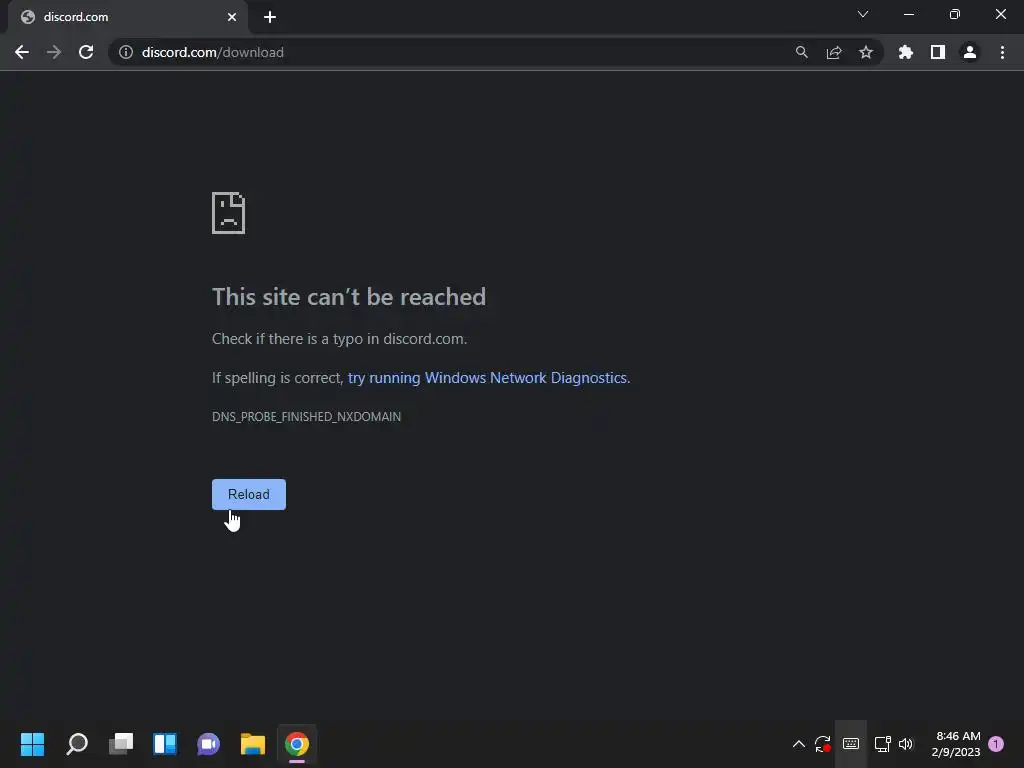1024x768 pixels.
Task: Open Task View on the taskbar
Action: point(121,744)
